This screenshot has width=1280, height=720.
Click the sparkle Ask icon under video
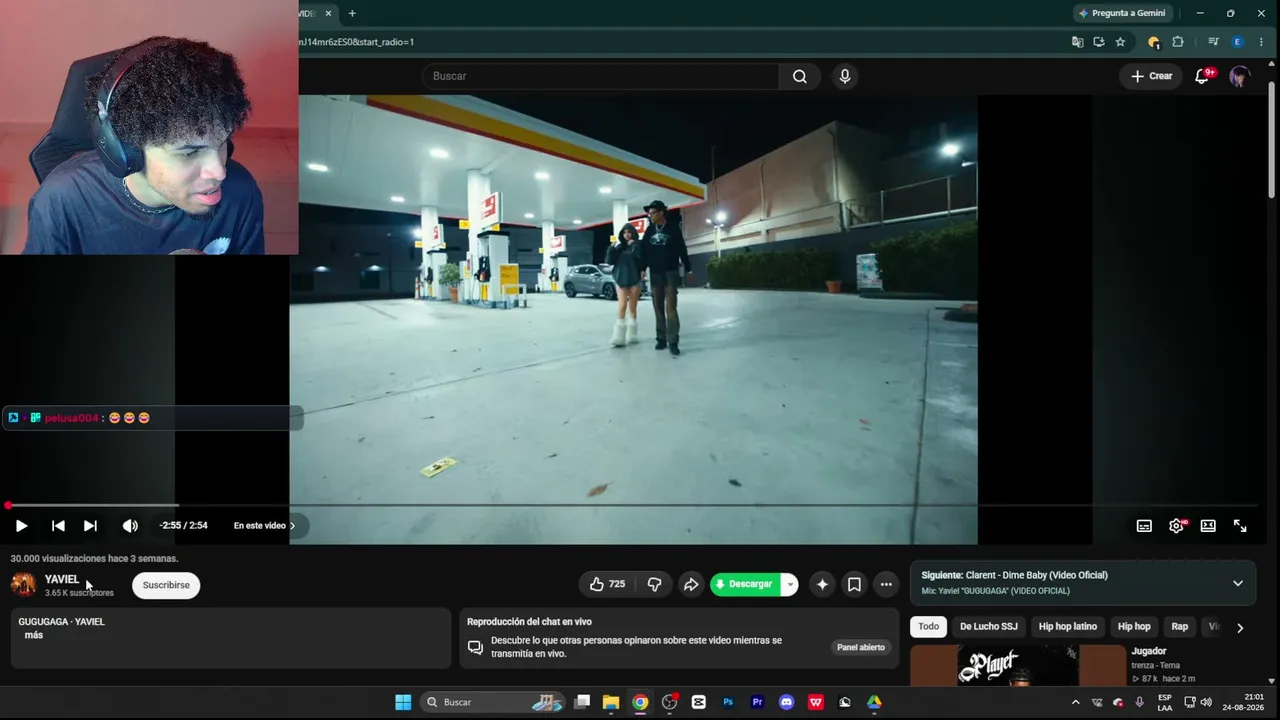coord(822,584)
